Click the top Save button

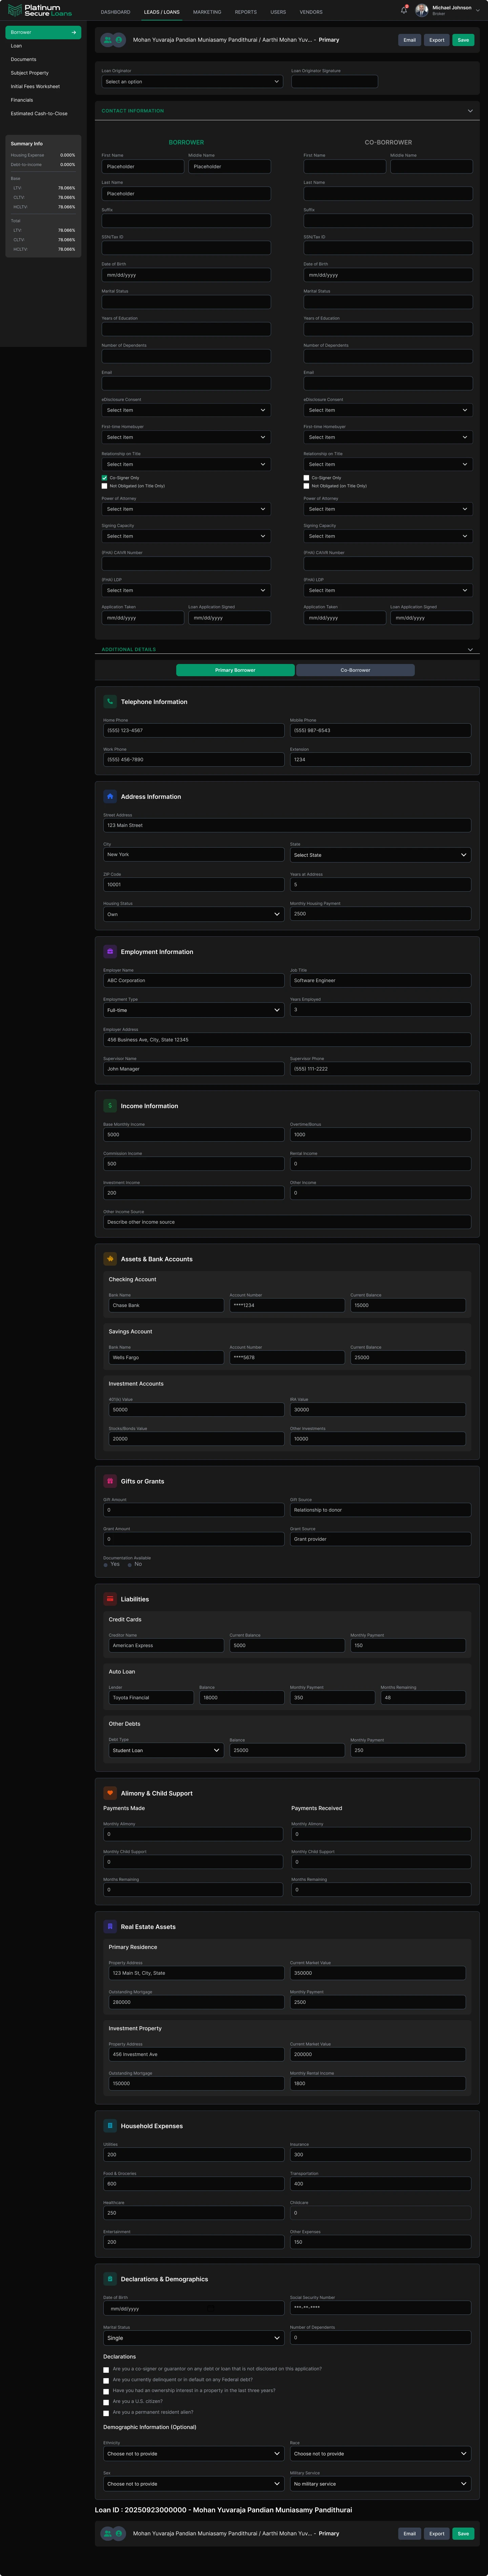tap(463, 40)
